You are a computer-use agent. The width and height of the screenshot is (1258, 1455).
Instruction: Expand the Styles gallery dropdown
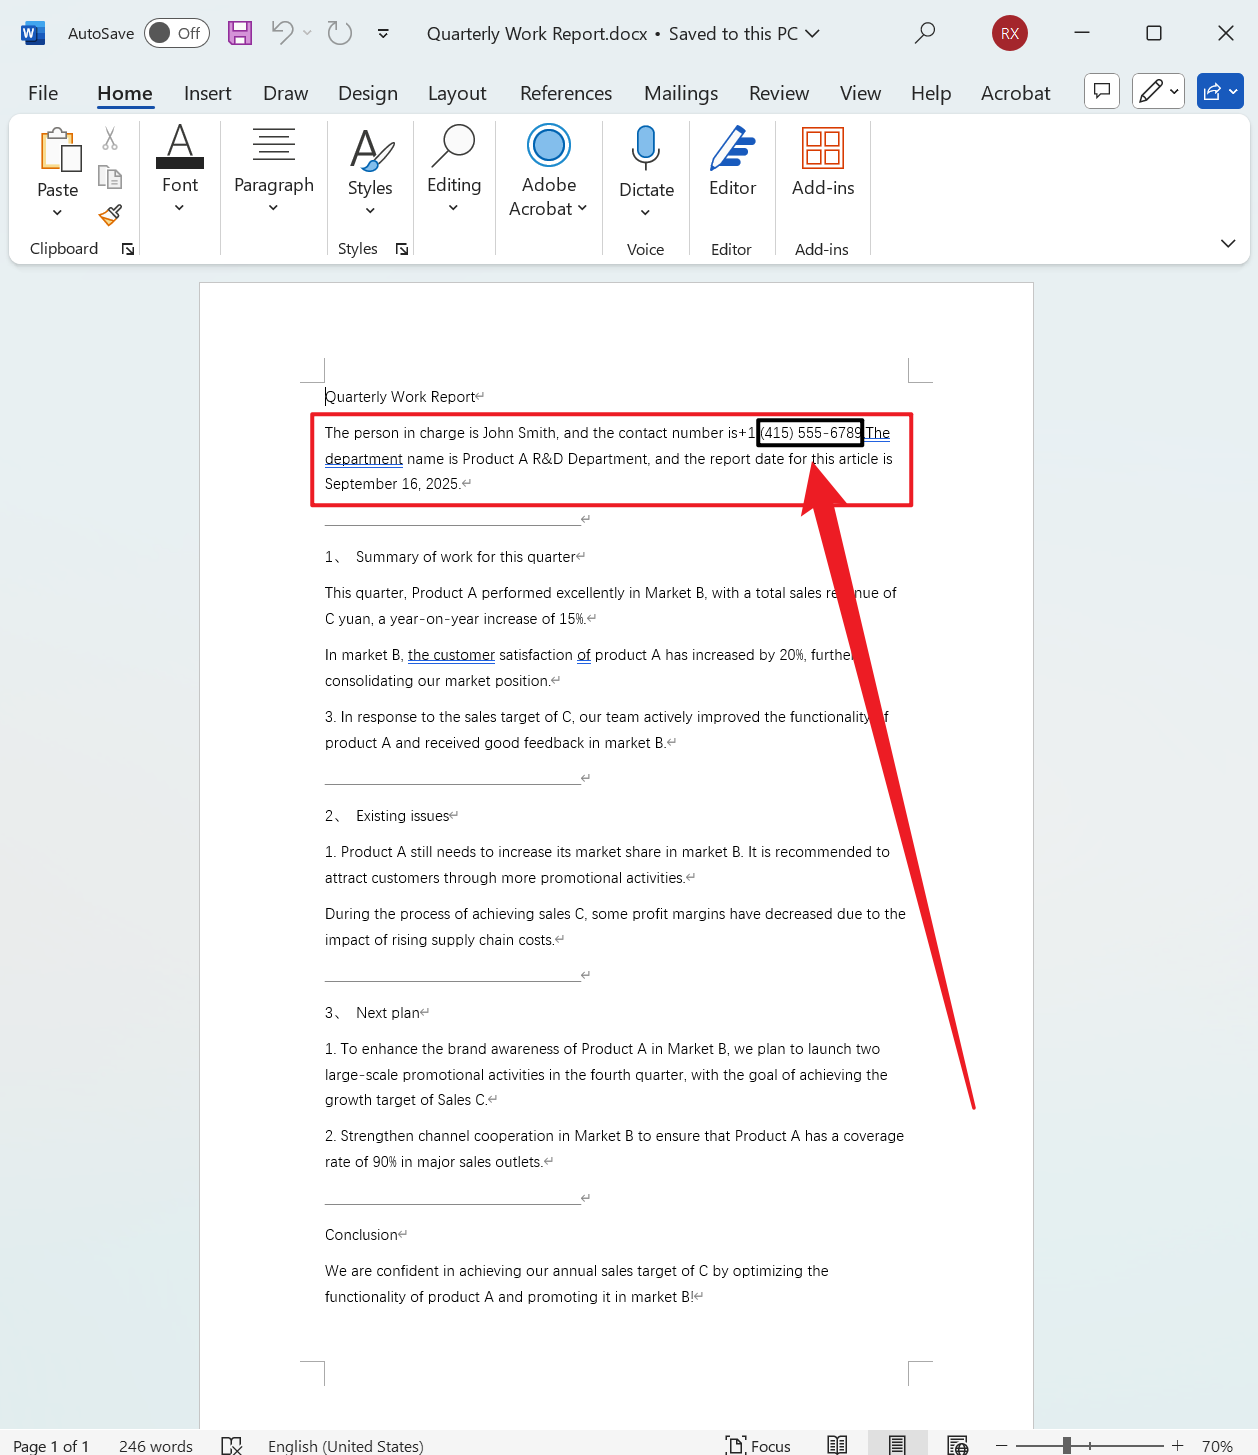tap(370, 210)
